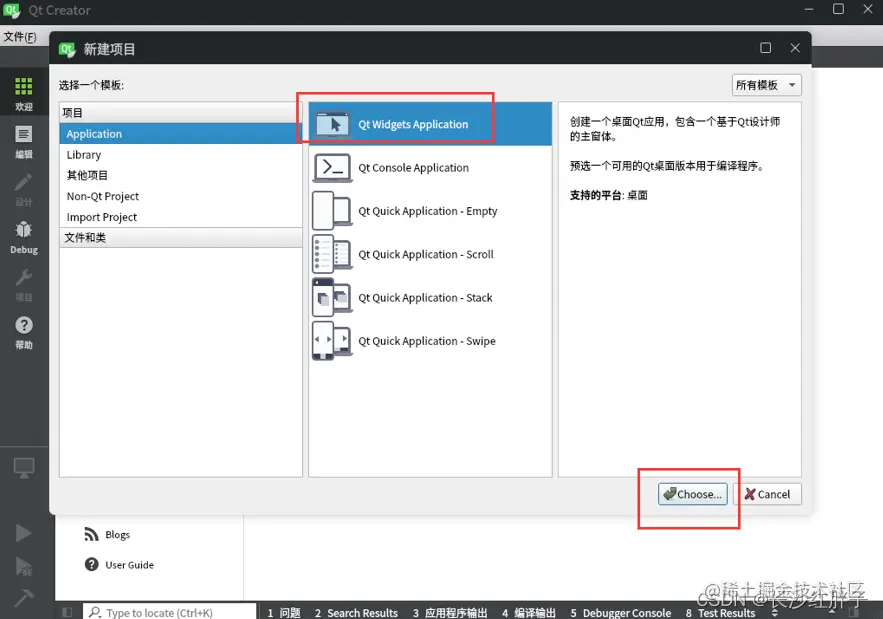Select Qt Quick Application - Swipe text
The image size is (883, 619).
coord(427,341)
